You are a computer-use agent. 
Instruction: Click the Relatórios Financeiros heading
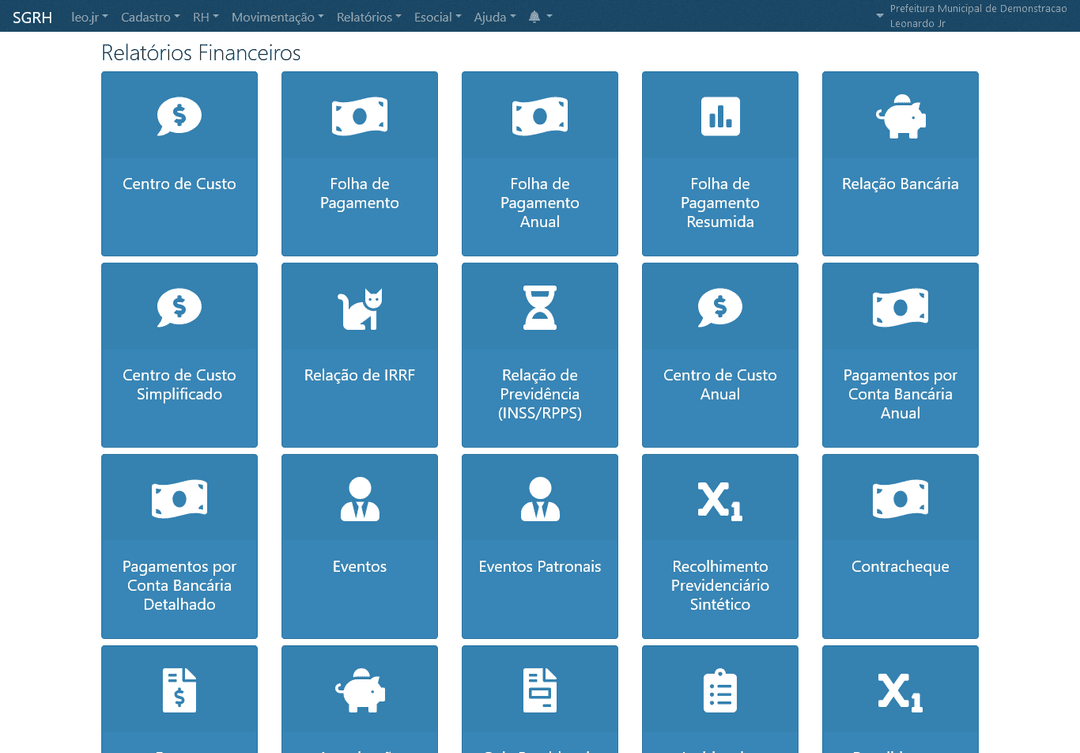[201, 53]
